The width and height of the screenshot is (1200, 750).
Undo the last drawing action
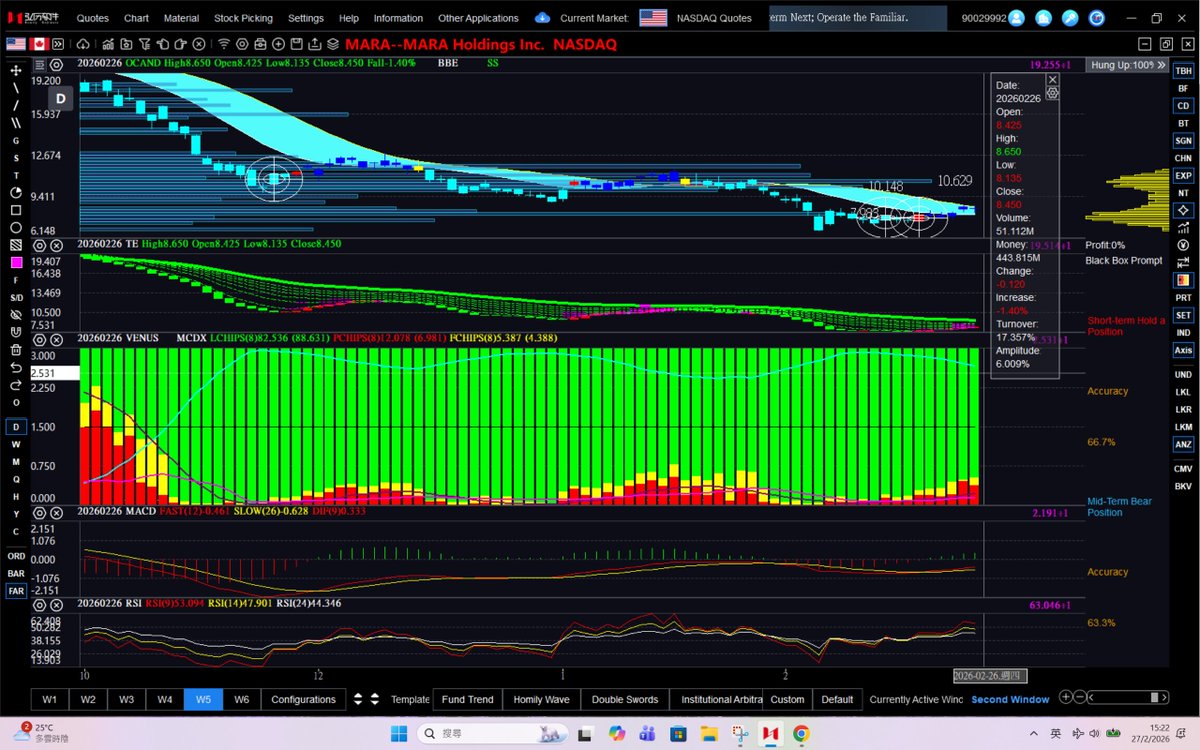(x=16, y=368)
